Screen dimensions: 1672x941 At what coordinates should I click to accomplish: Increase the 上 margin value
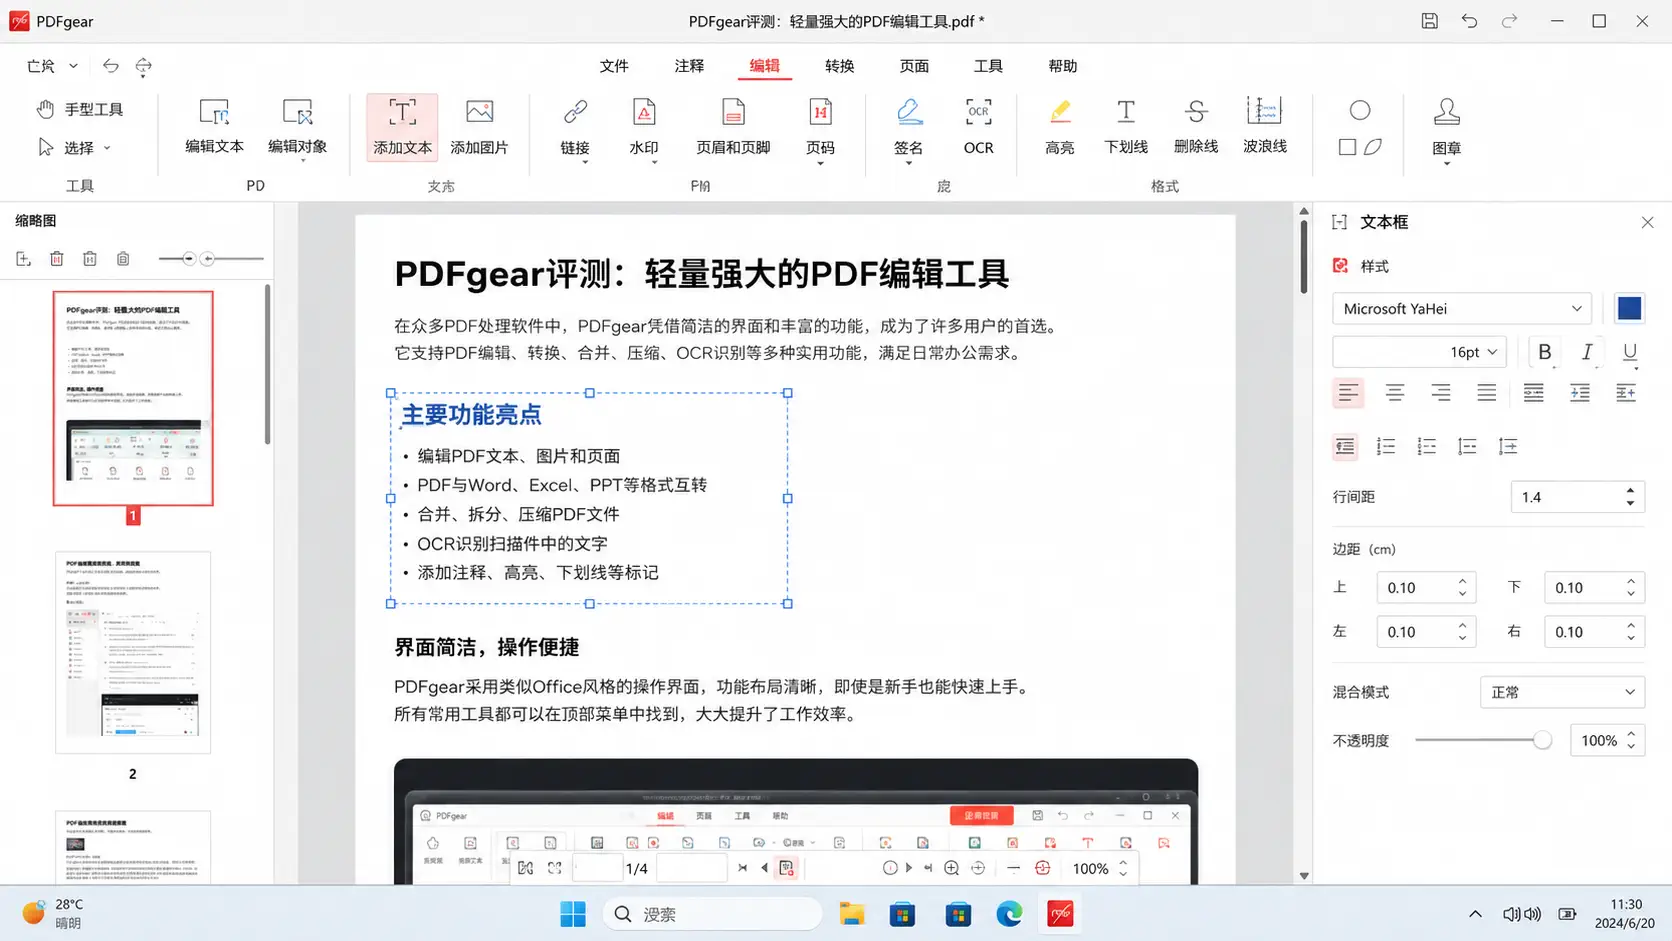(1462, 581)
